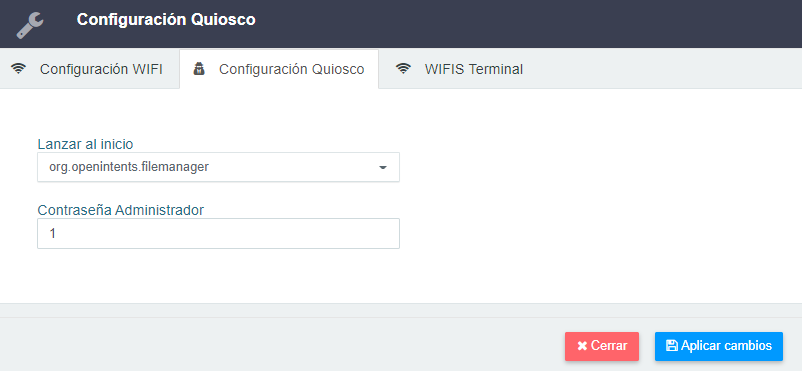Click the wifi icon on Configuración WIFI tab
This screenshot has width=802, height=371.
coord(19,69)
